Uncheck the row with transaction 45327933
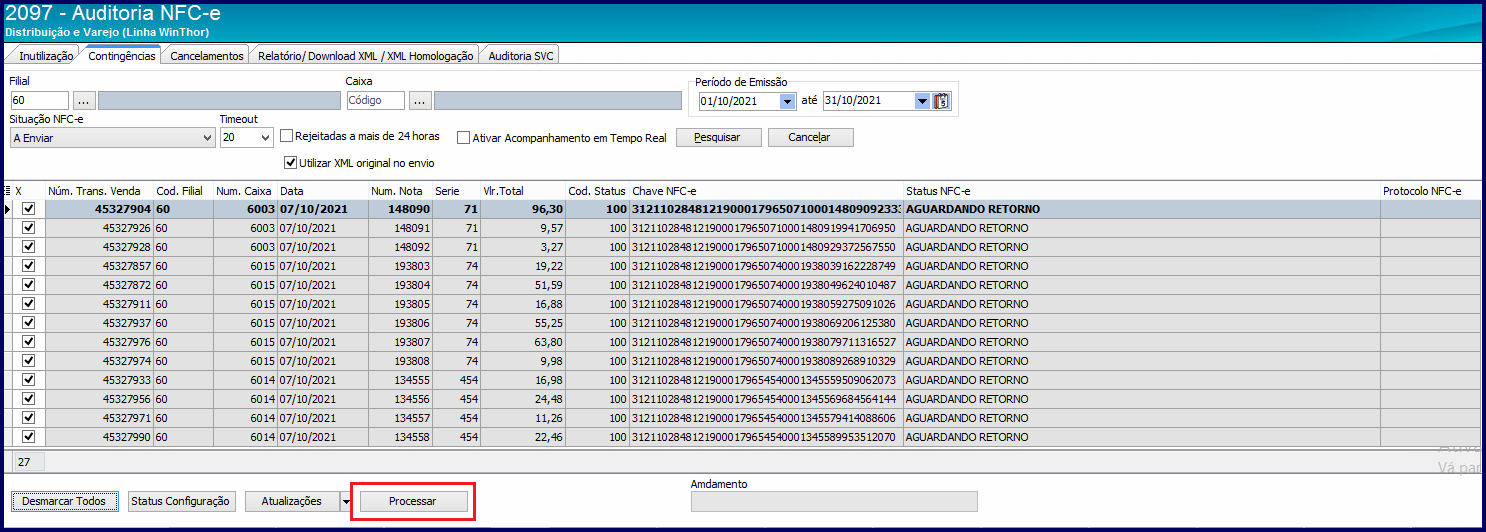This screenshot has height=532, width=1486. pyautogui.click(x=28, y=380)
